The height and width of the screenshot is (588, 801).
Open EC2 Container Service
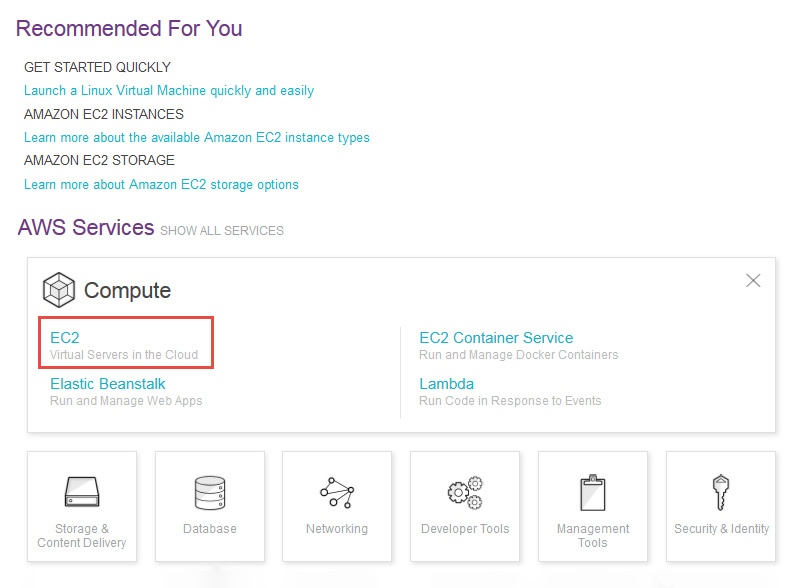pos(496,338)
